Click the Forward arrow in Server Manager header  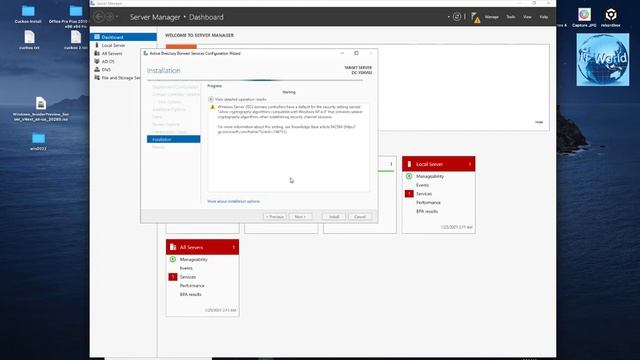click(109, 17)
